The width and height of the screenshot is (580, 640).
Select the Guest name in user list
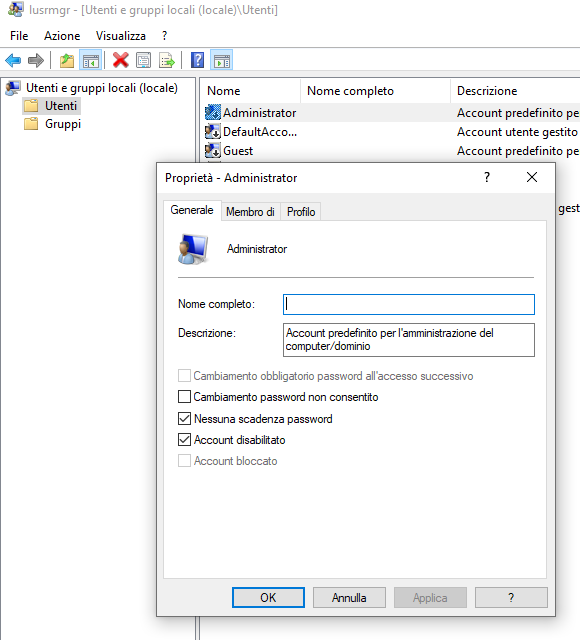[238, 151]
